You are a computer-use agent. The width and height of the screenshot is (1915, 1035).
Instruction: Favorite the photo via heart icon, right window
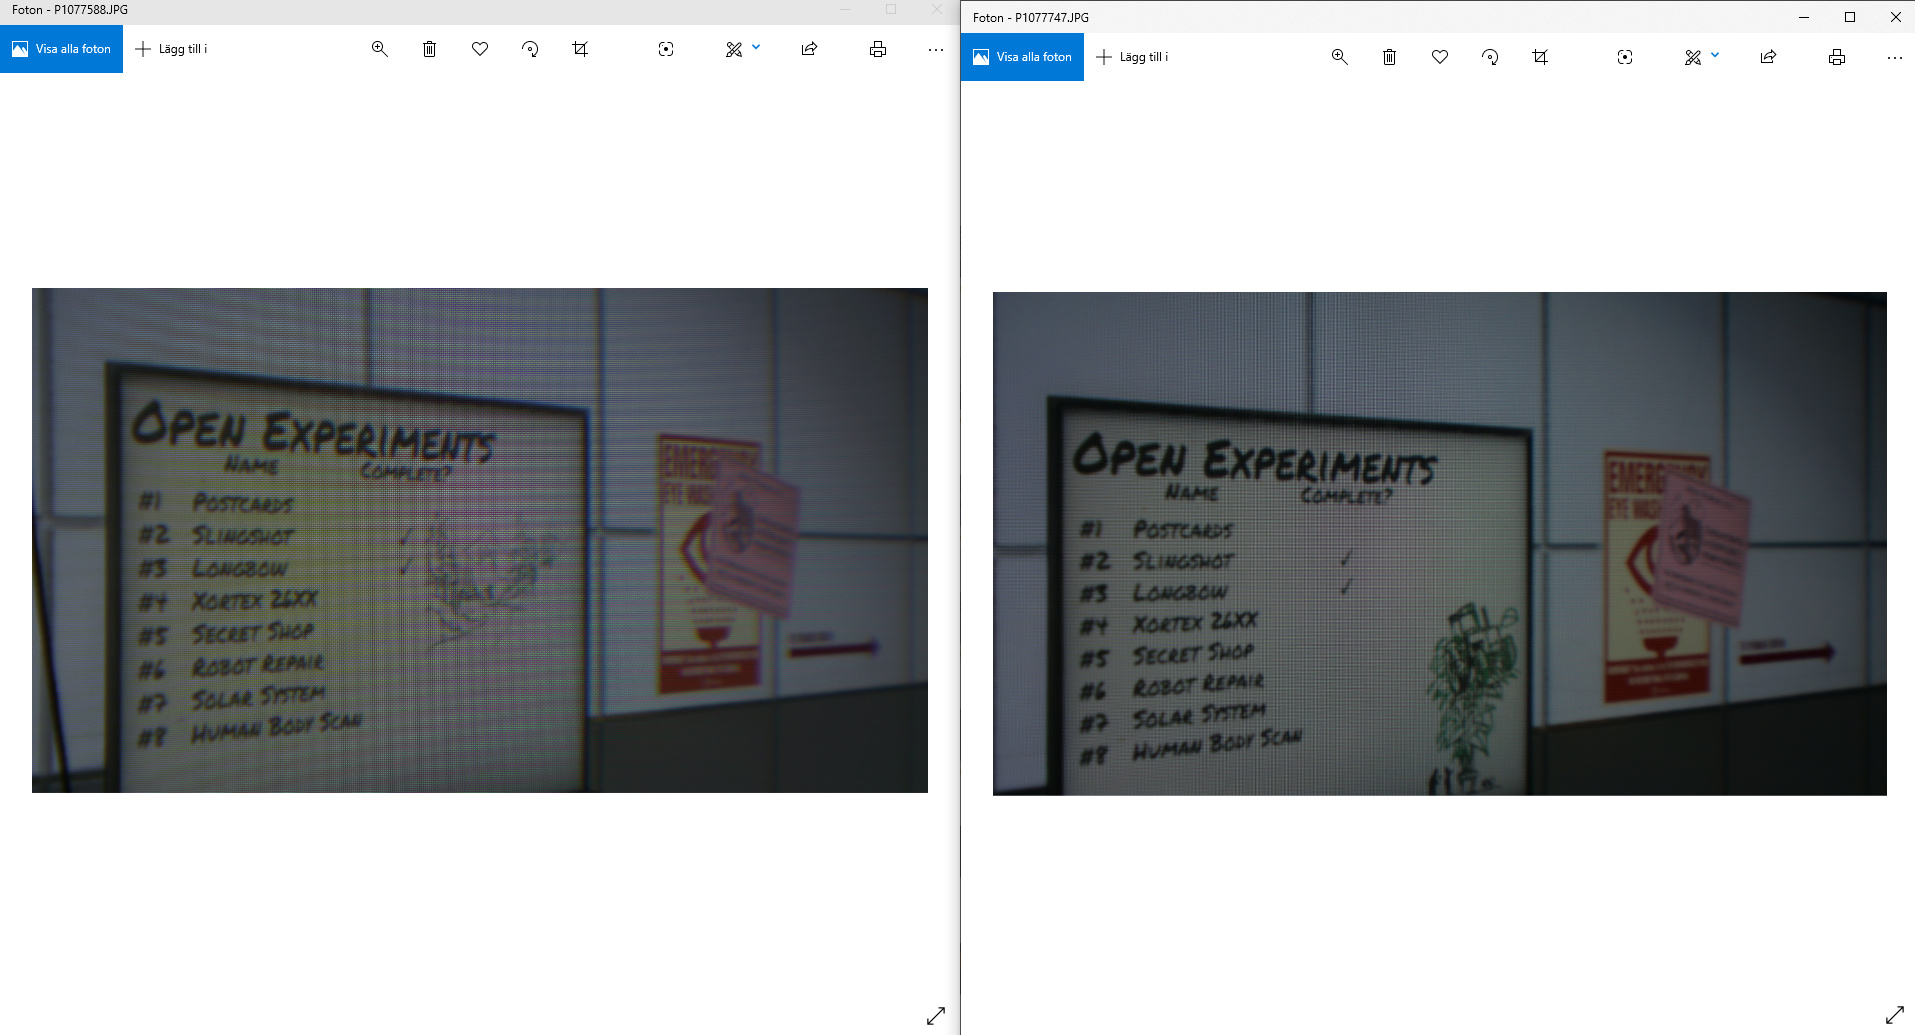(1440, 57)
